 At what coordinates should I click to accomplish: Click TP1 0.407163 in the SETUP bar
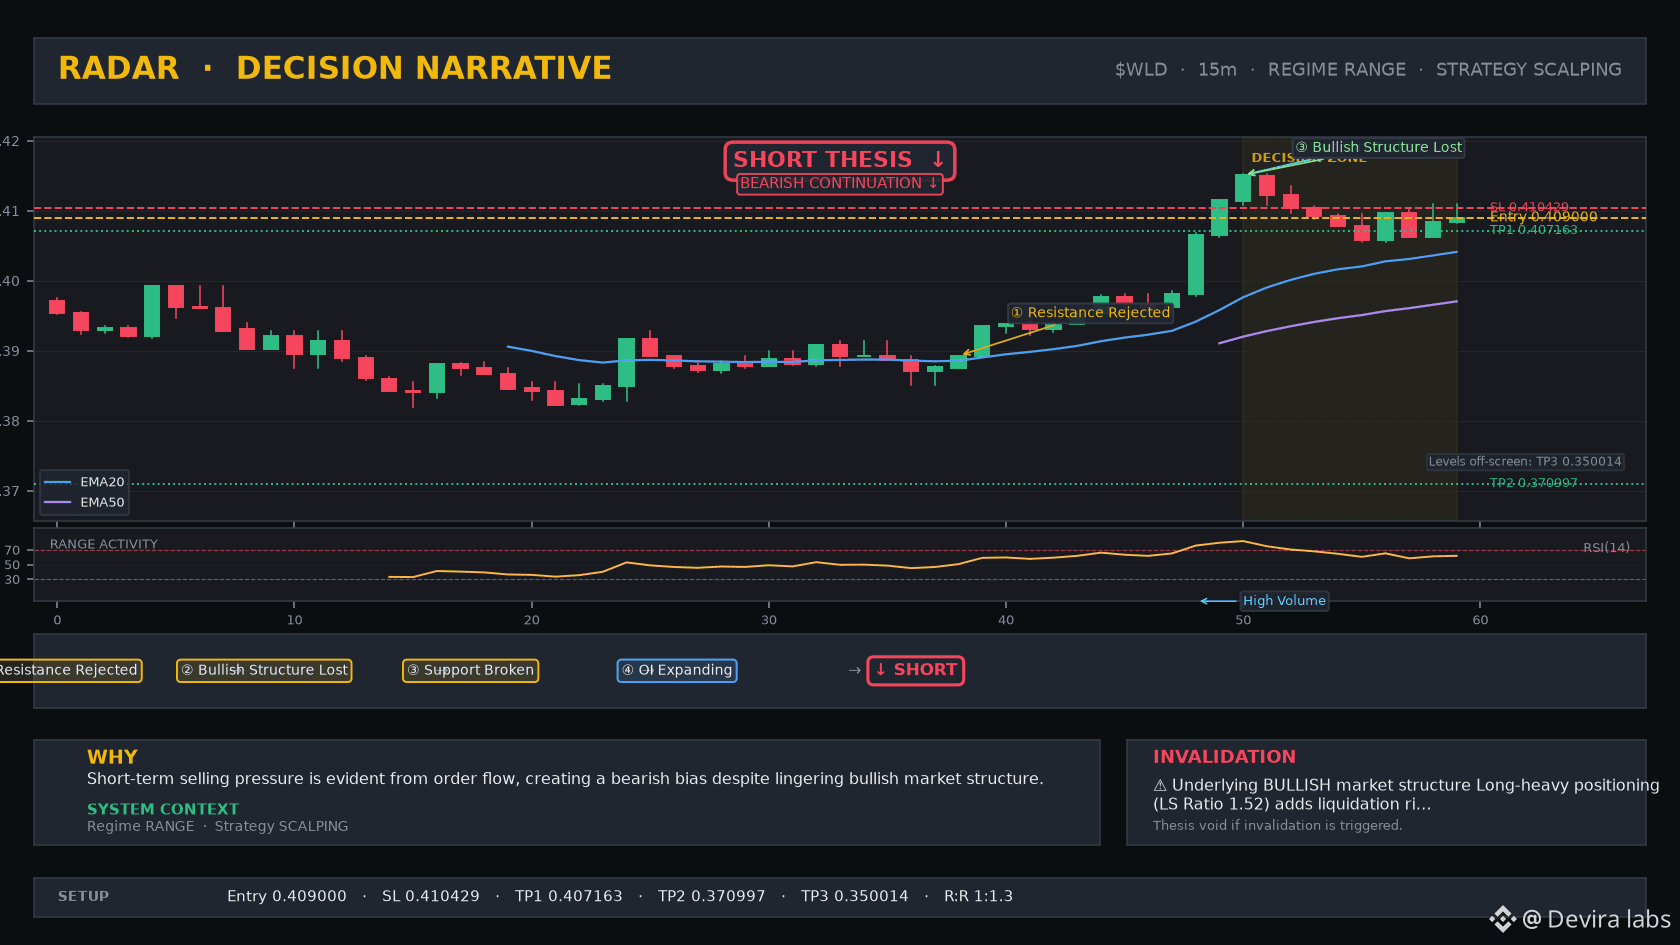[x=569, y=897]
